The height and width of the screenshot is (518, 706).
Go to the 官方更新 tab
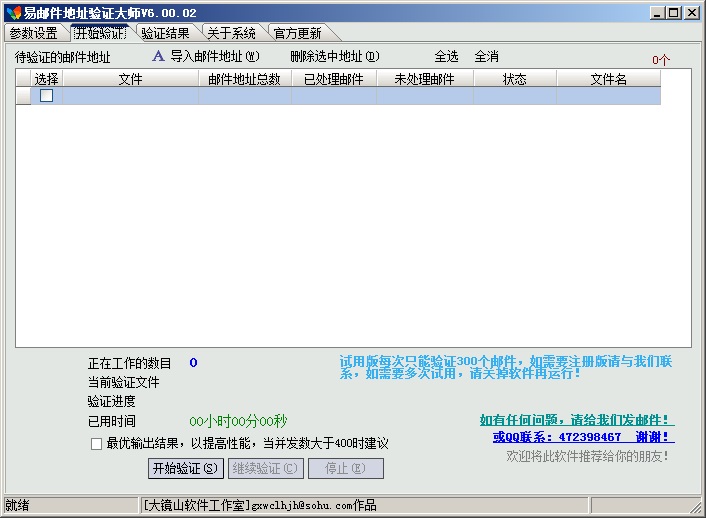(298, 33)
